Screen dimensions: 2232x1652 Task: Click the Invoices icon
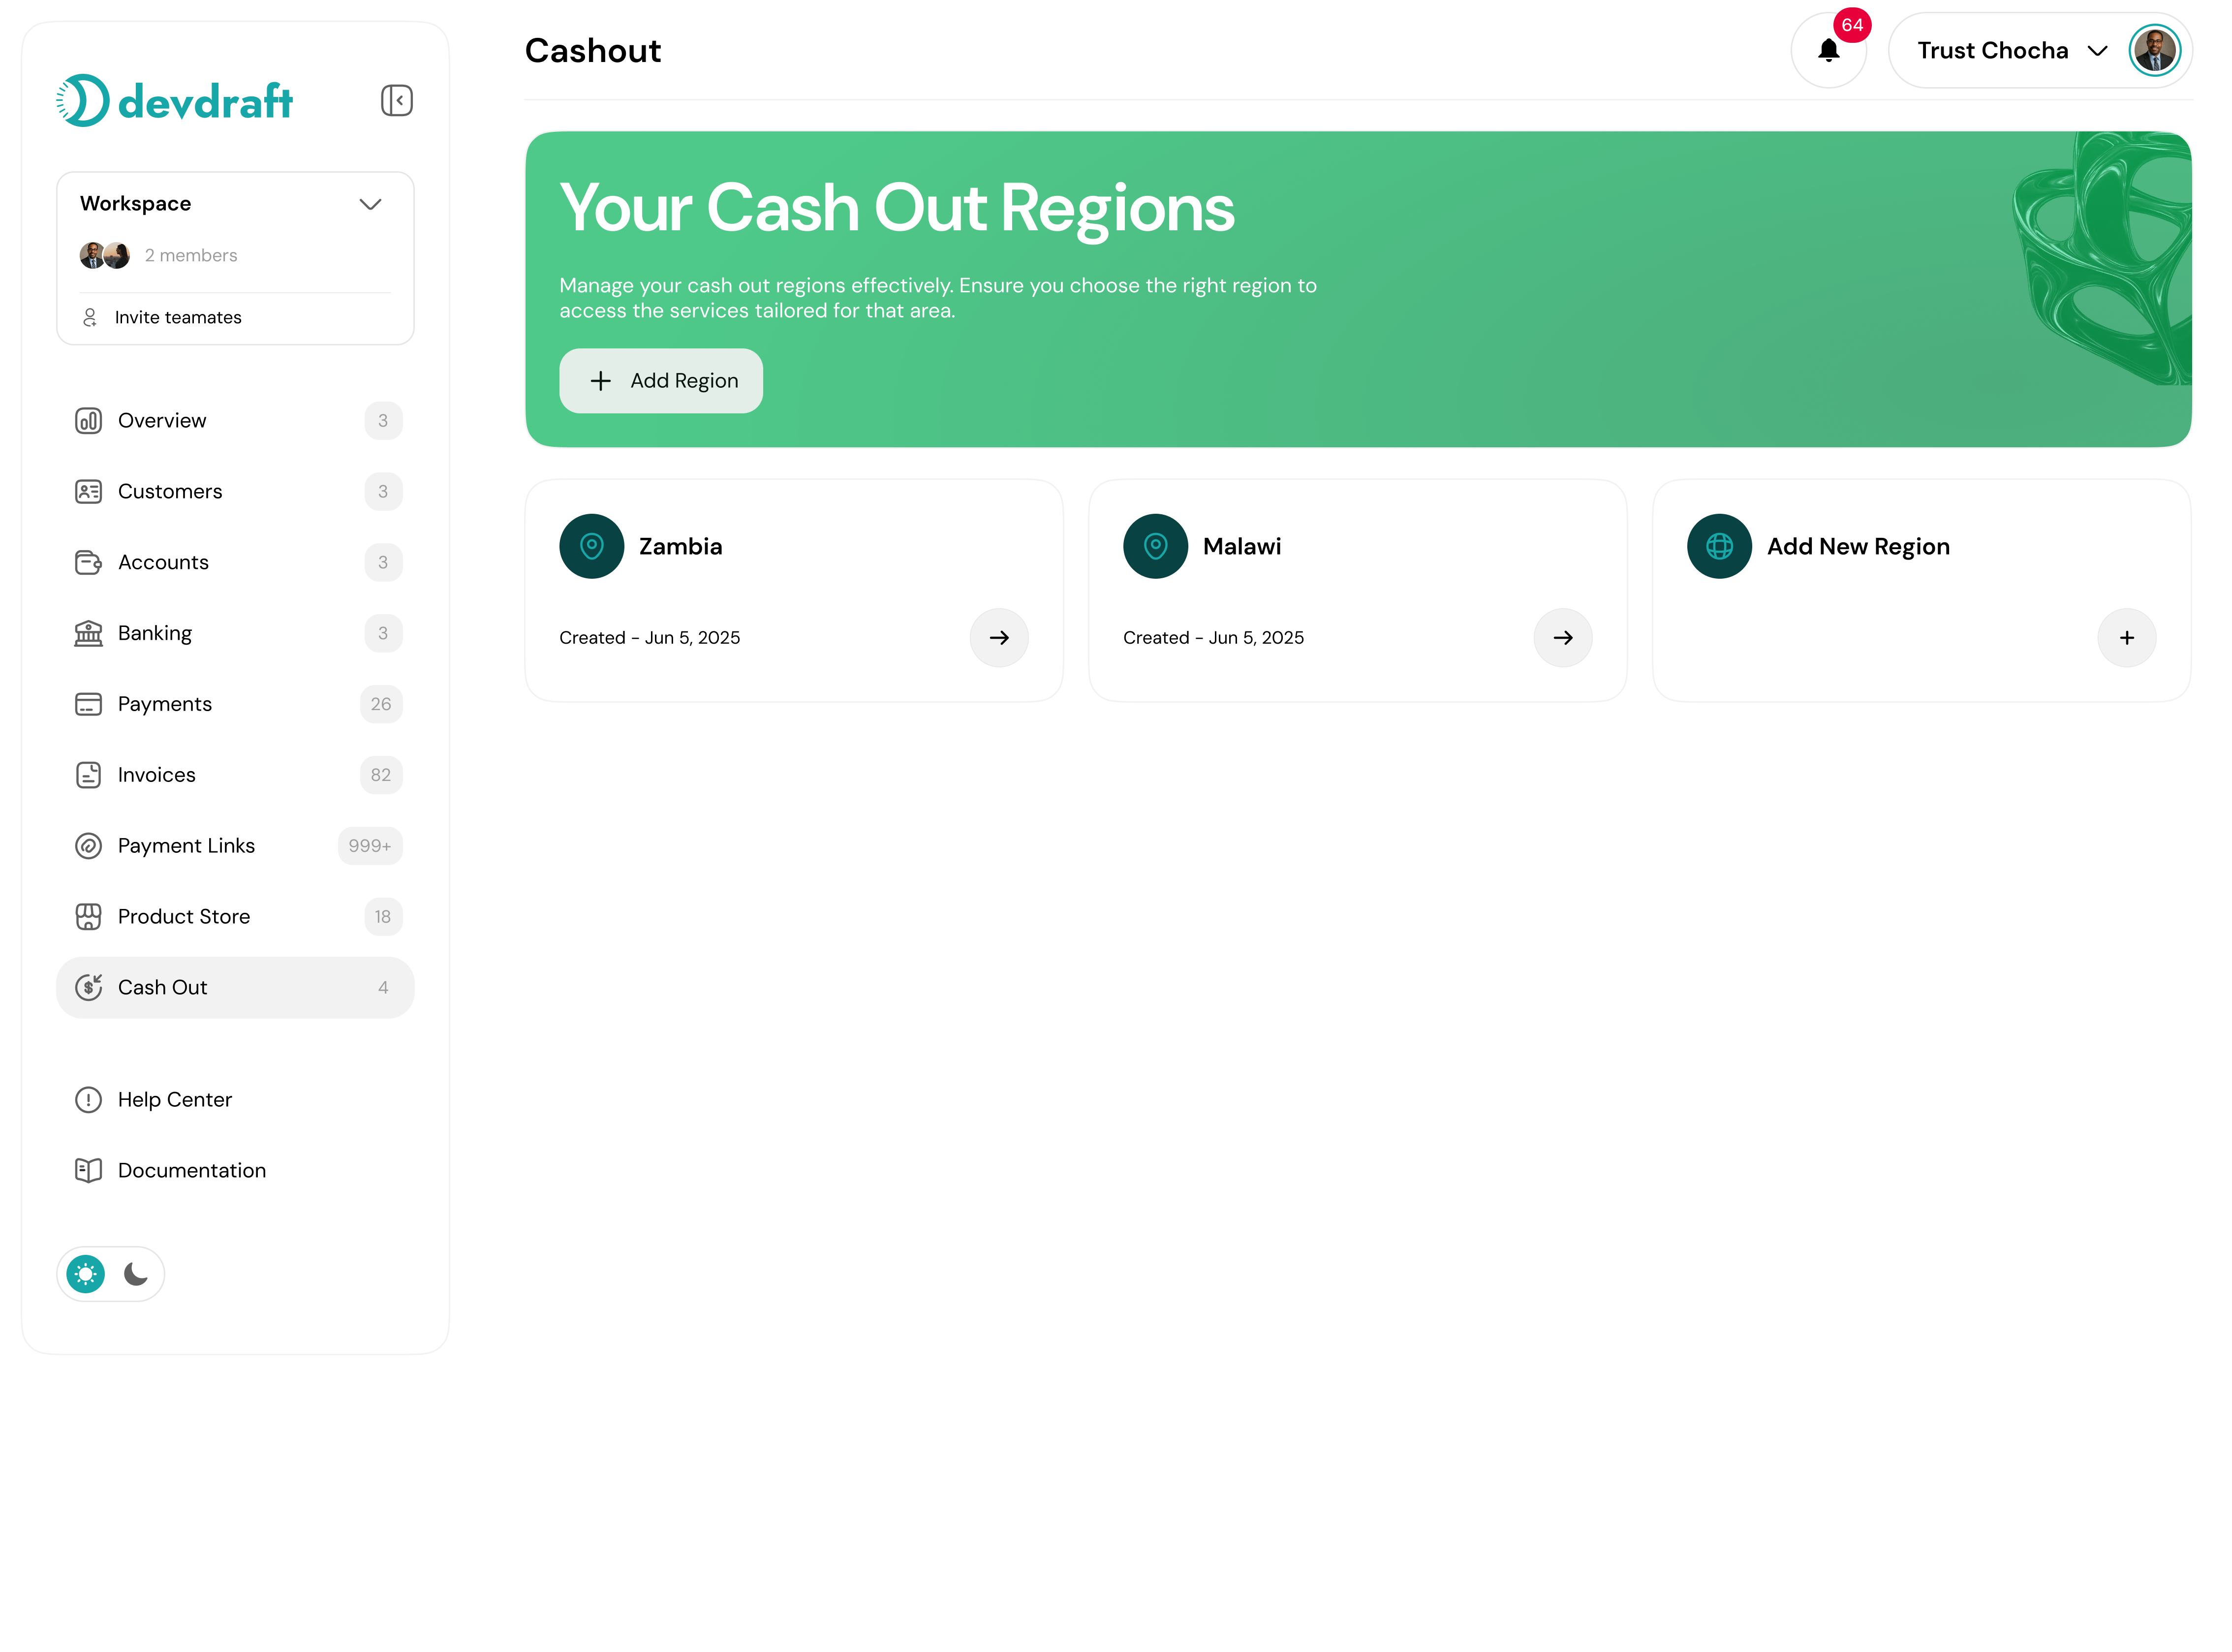89,774
